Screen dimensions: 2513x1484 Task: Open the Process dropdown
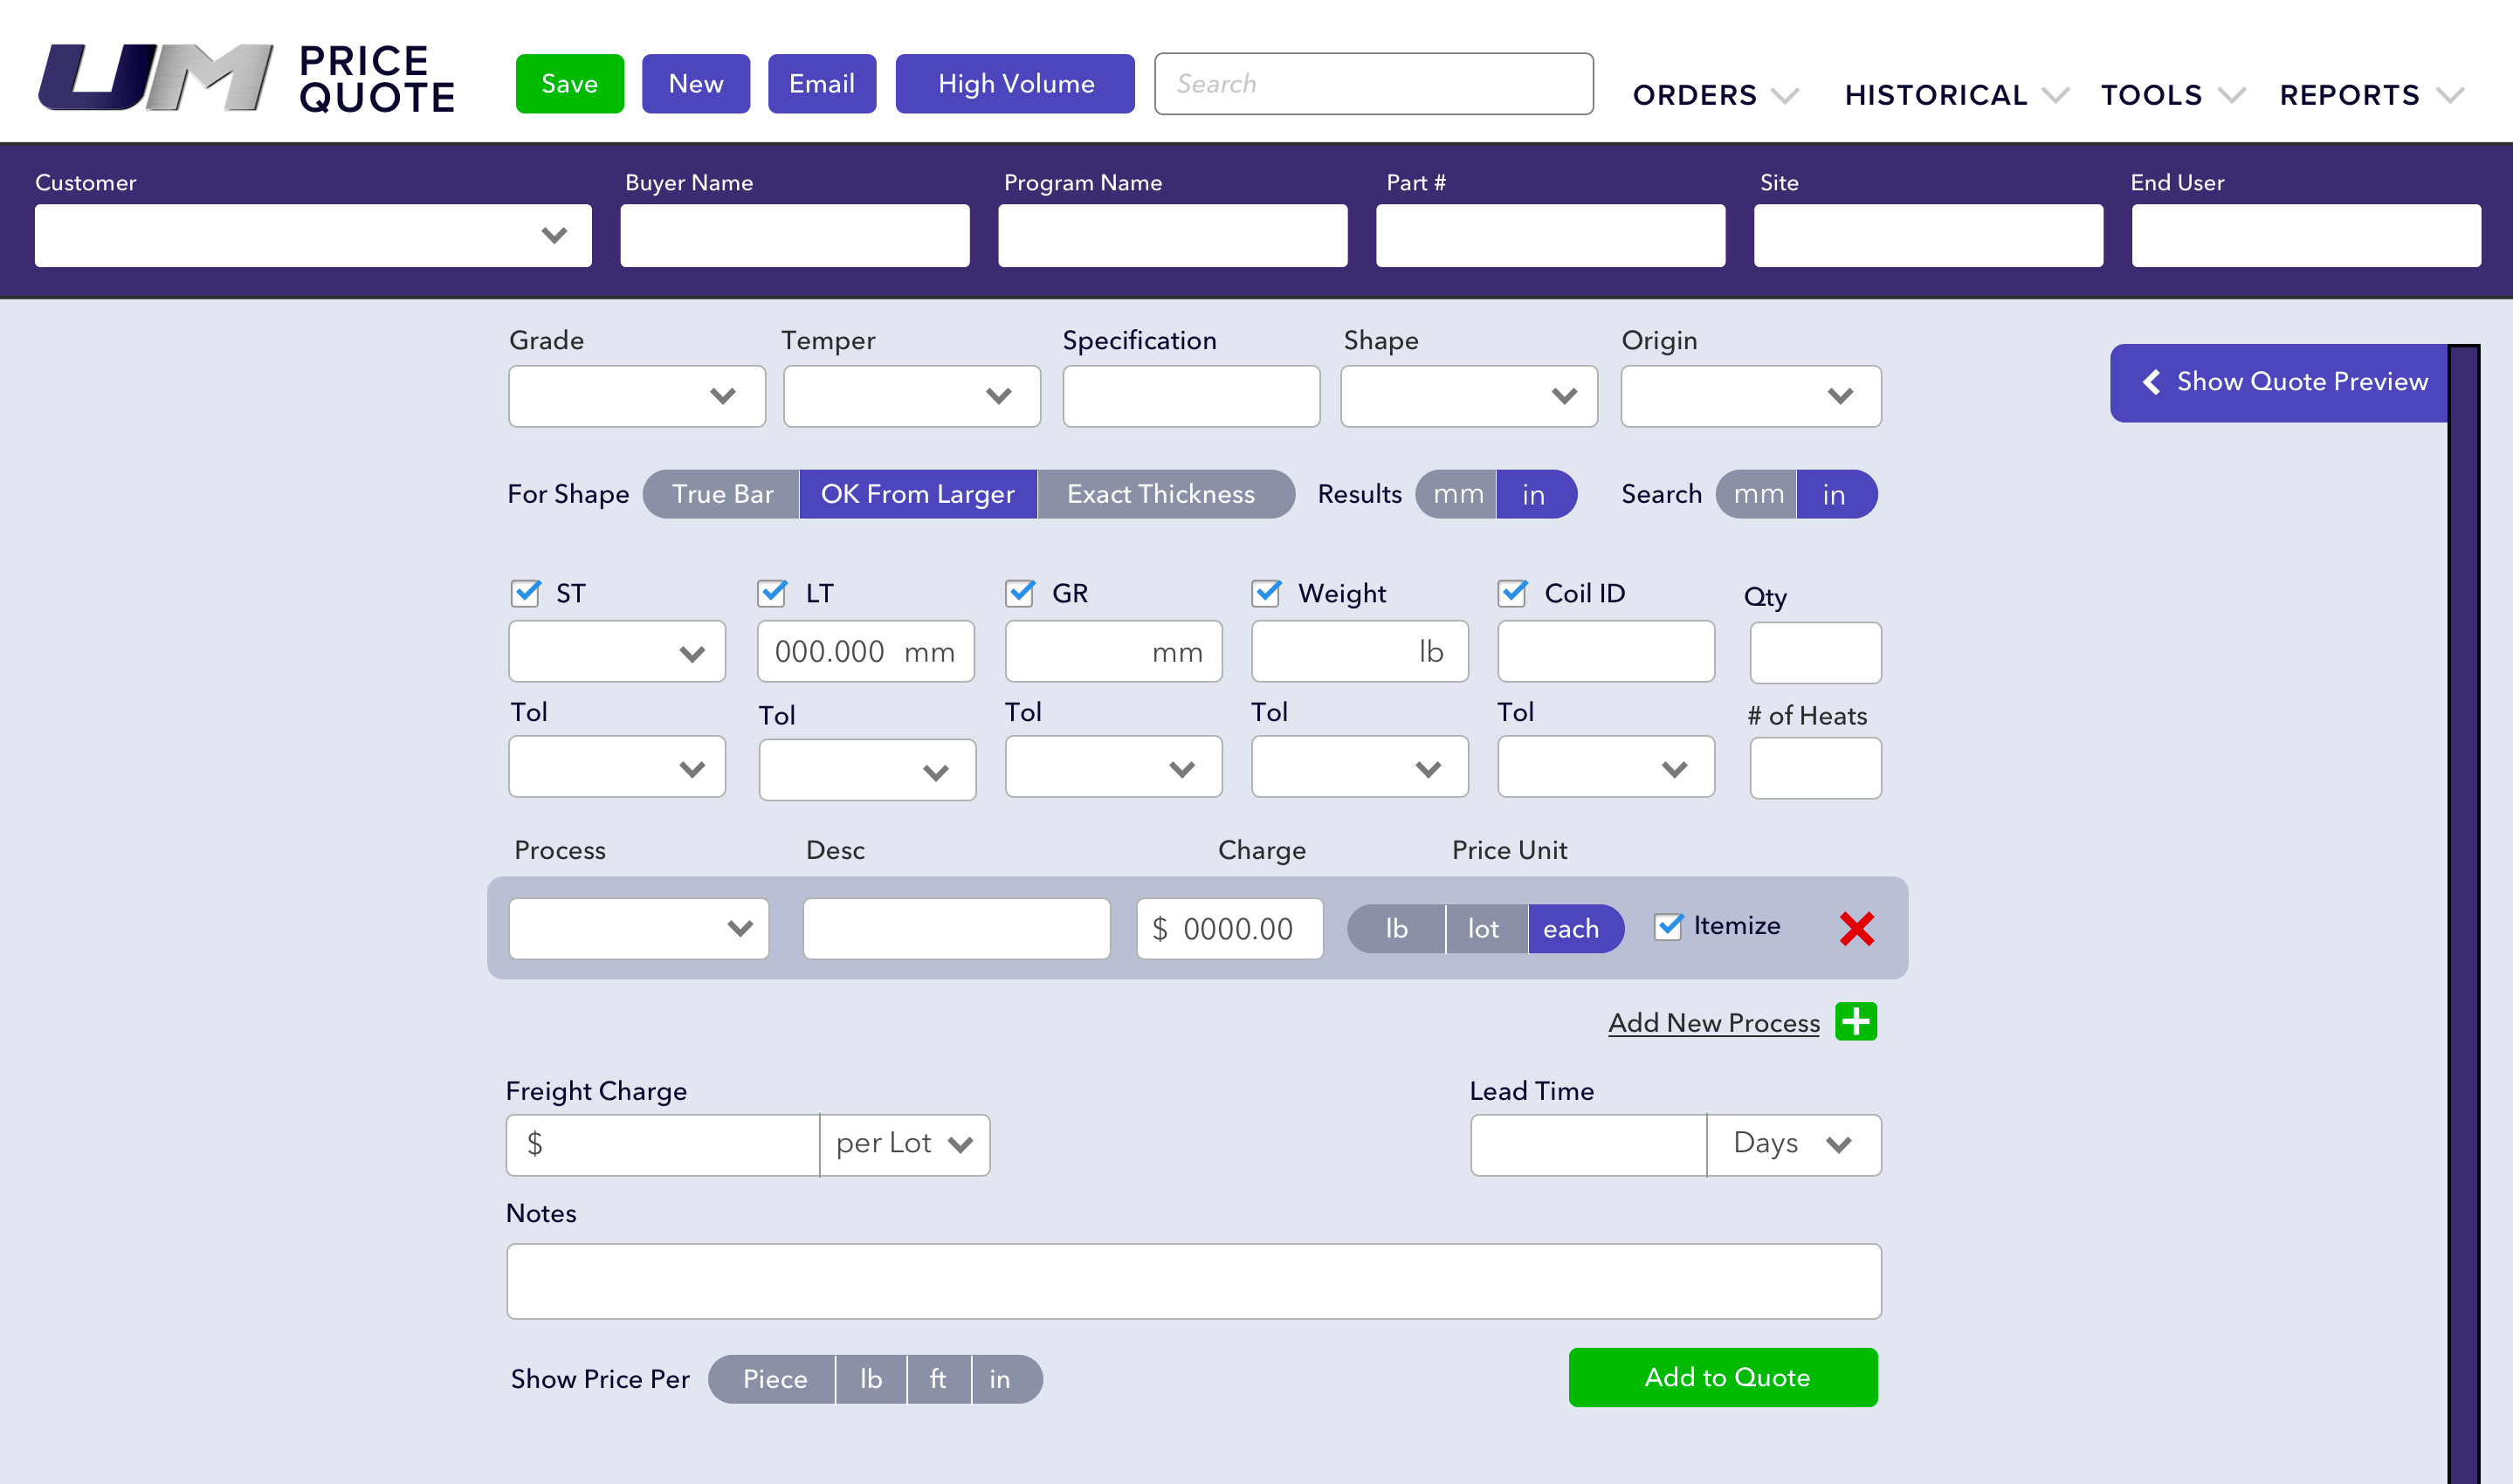point(639,929)
